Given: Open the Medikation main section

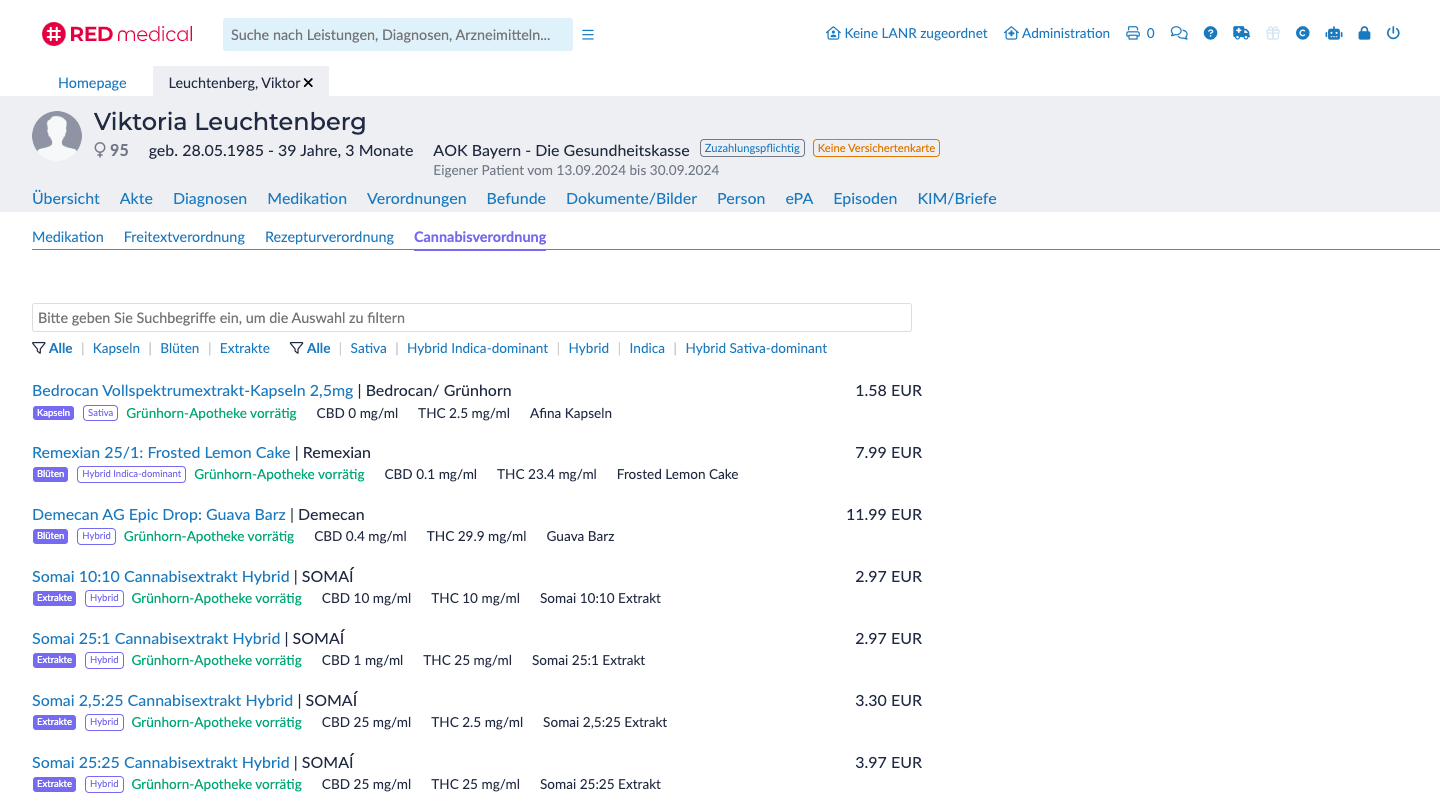Looking at the screenshot, I should (x=307, y=198).
